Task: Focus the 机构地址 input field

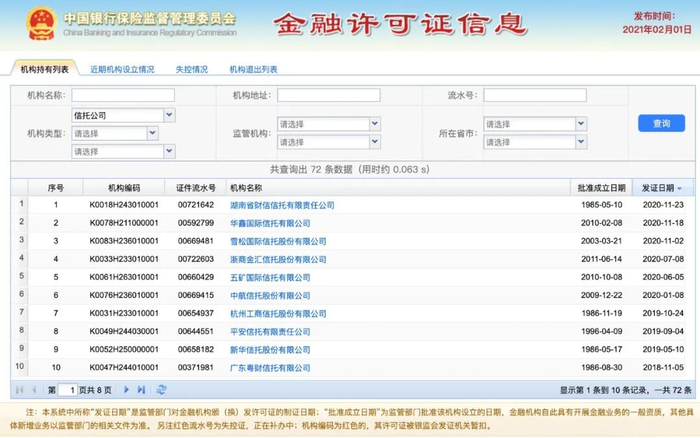Action: coord(329,95)
